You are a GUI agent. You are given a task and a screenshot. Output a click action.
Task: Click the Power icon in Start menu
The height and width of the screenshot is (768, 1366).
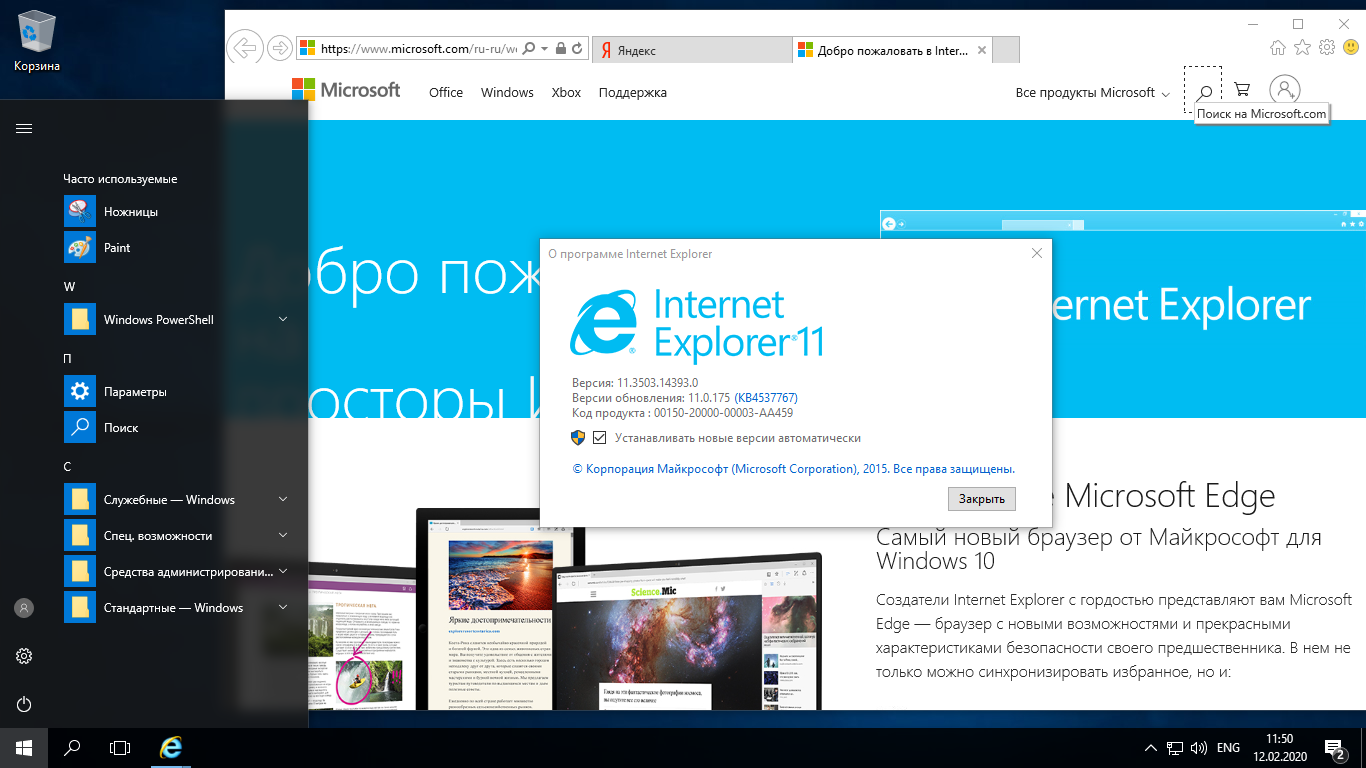24,704
